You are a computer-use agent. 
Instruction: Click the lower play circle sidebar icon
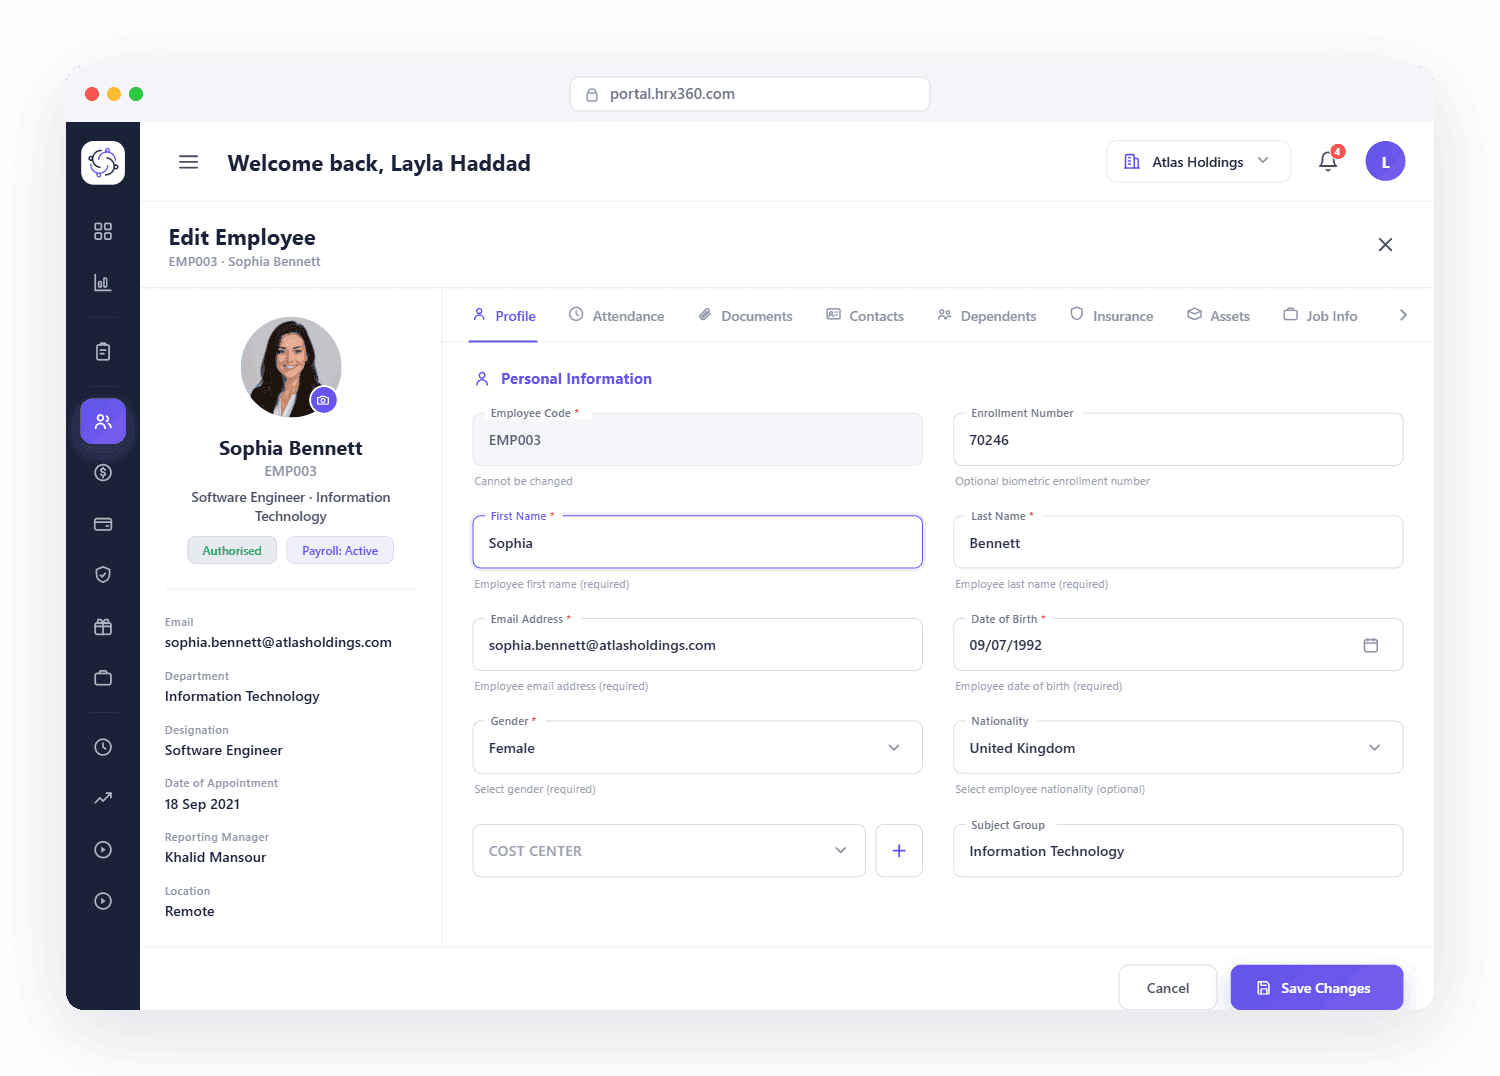click(103, 901)
